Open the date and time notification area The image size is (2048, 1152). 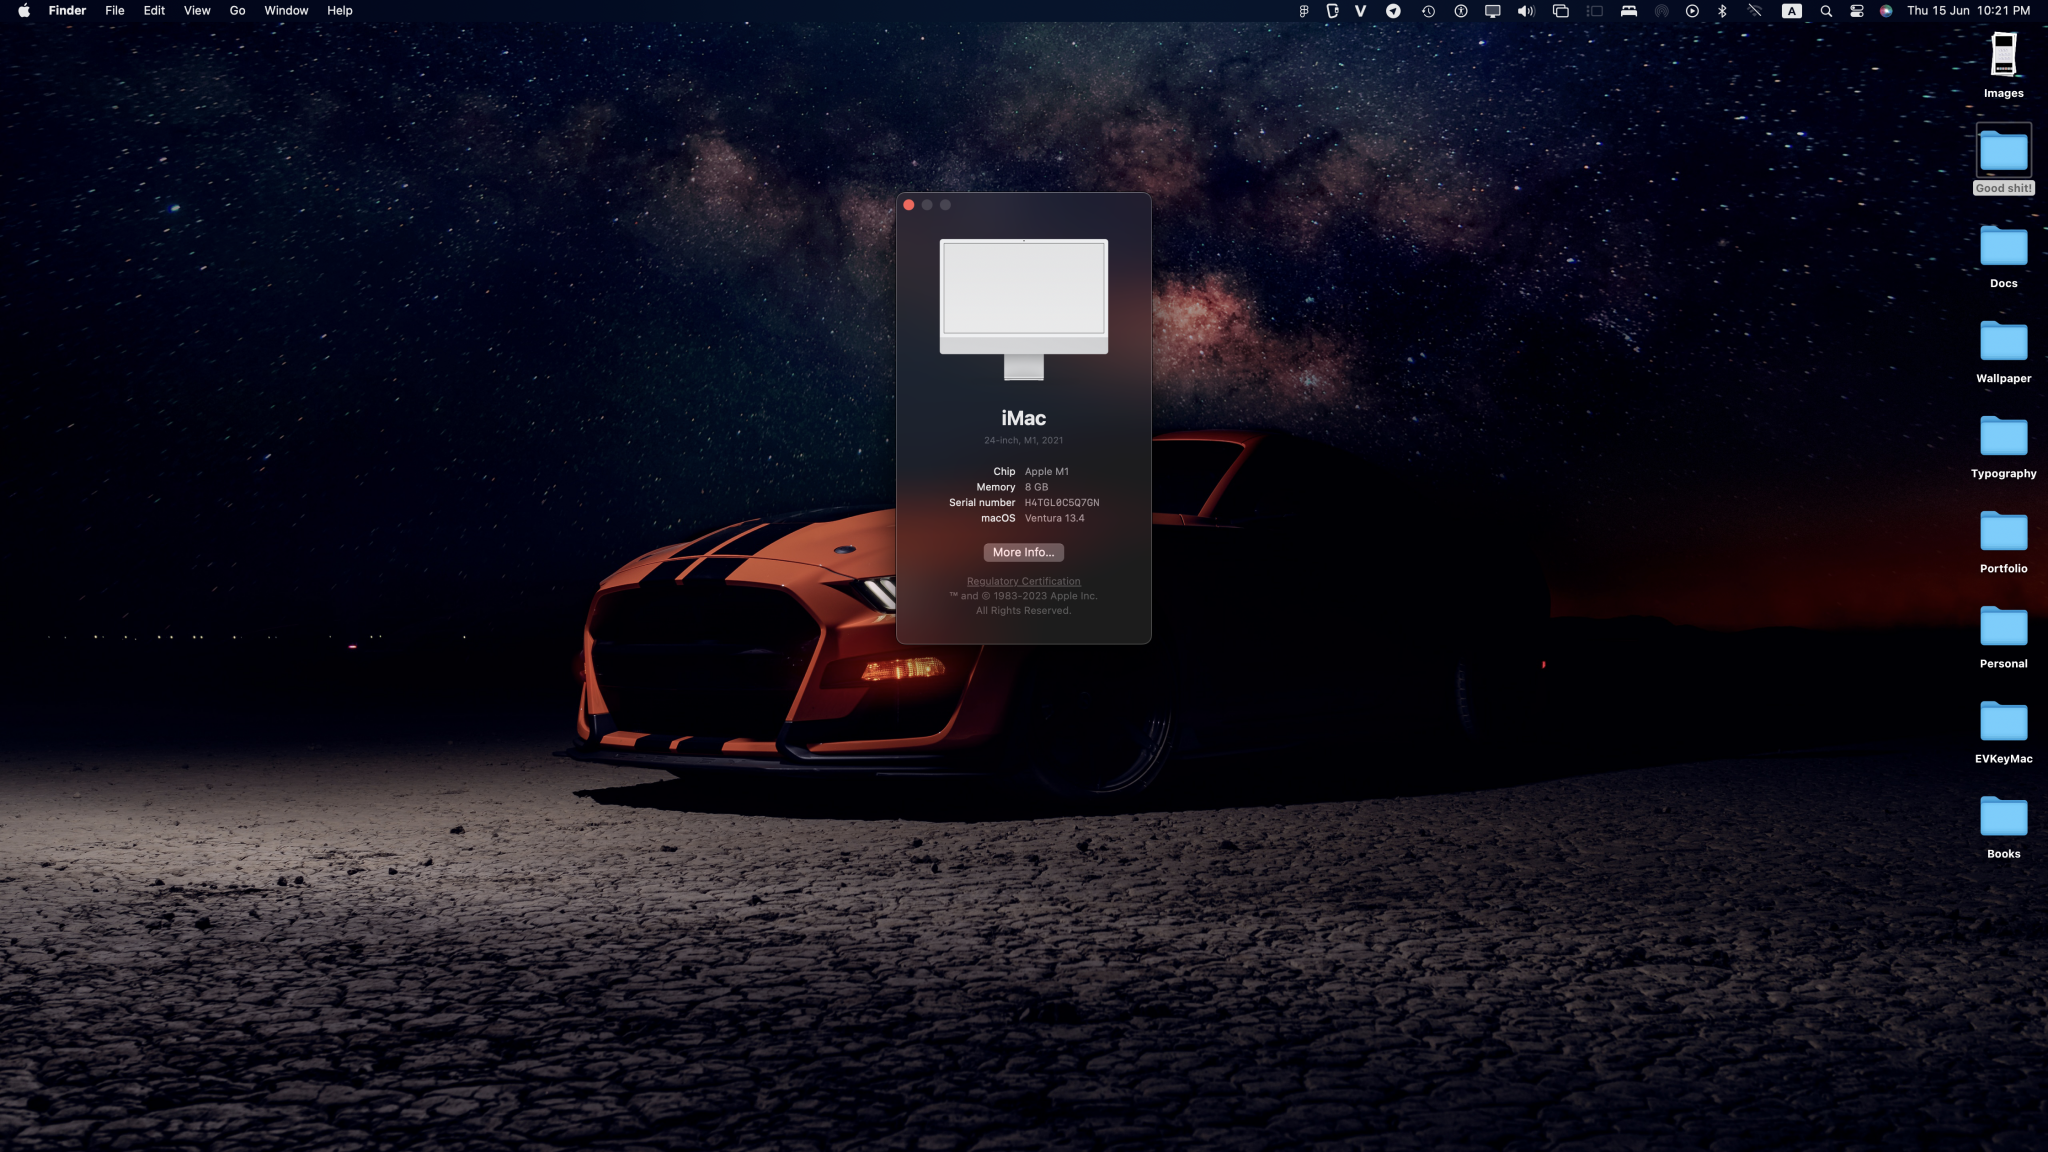click(x=1967, y=11)
